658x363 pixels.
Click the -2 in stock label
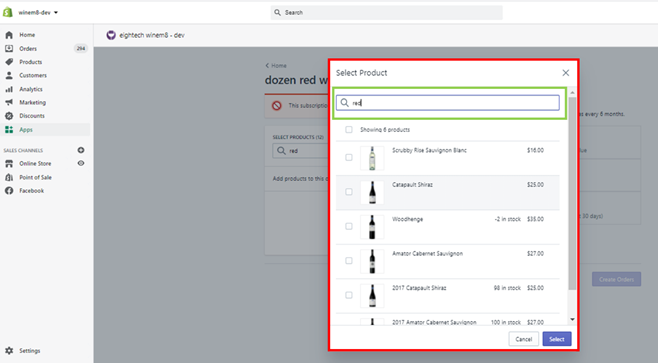coord(507,219)
